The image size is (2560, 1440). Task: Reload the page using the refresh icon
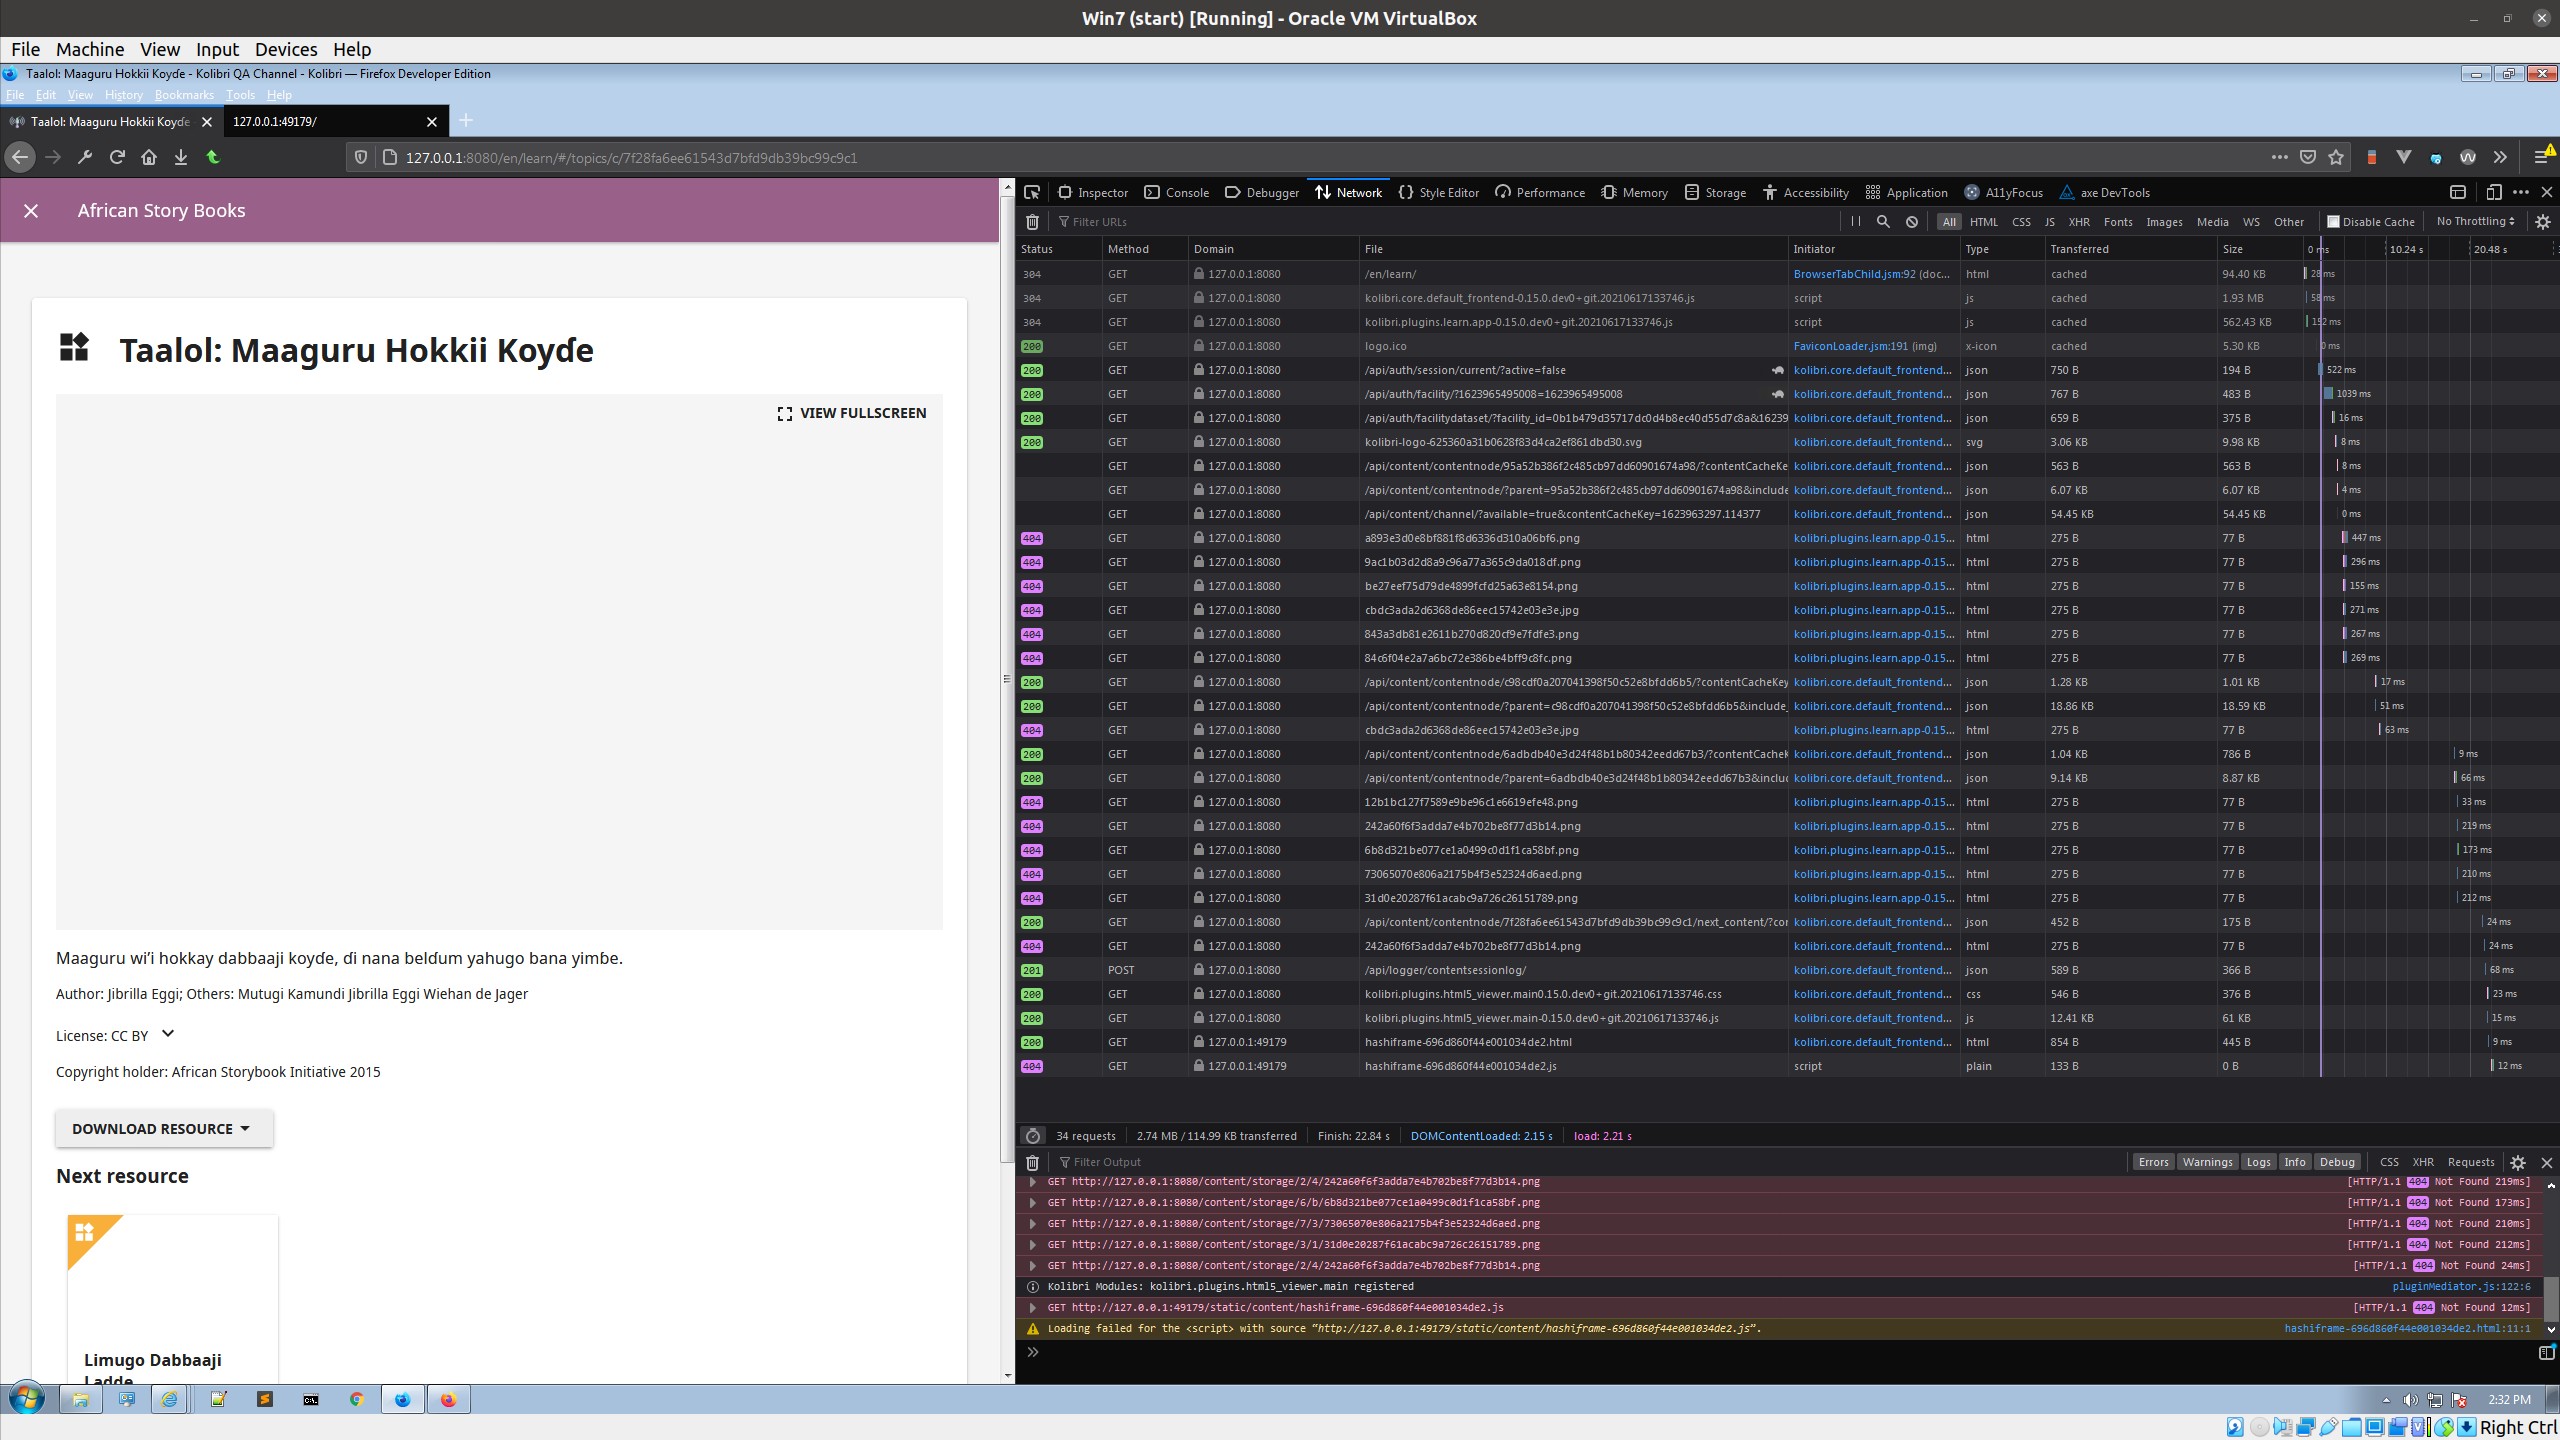(117, 157)
